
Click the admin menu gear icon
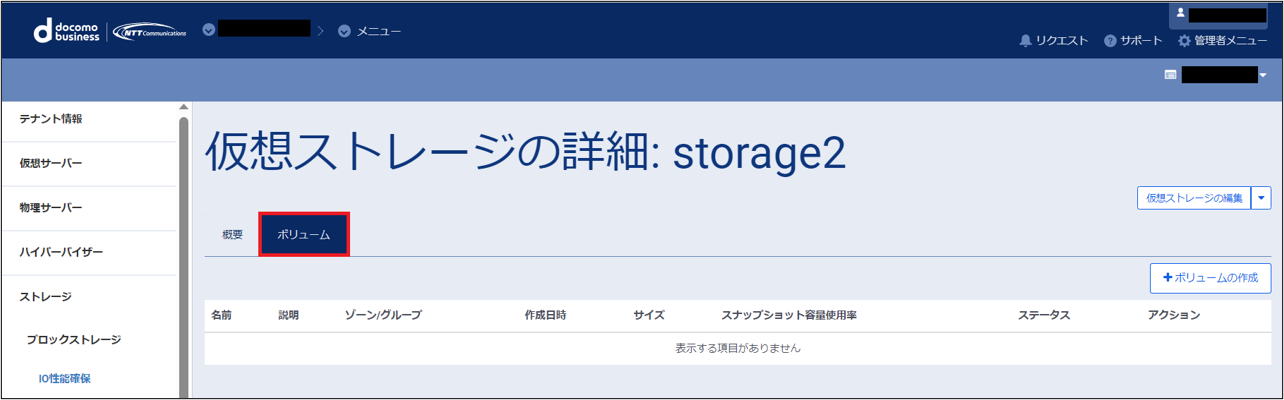tap(1184, 41)
